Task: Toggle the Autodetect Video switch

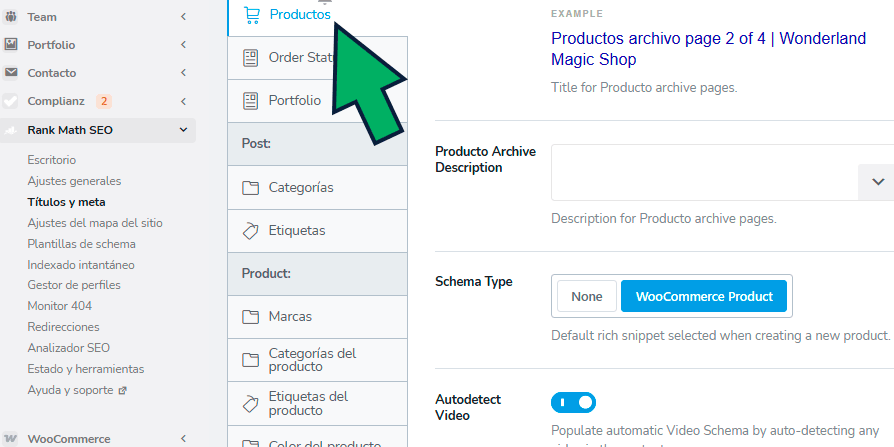Action: tap(573, 403)
